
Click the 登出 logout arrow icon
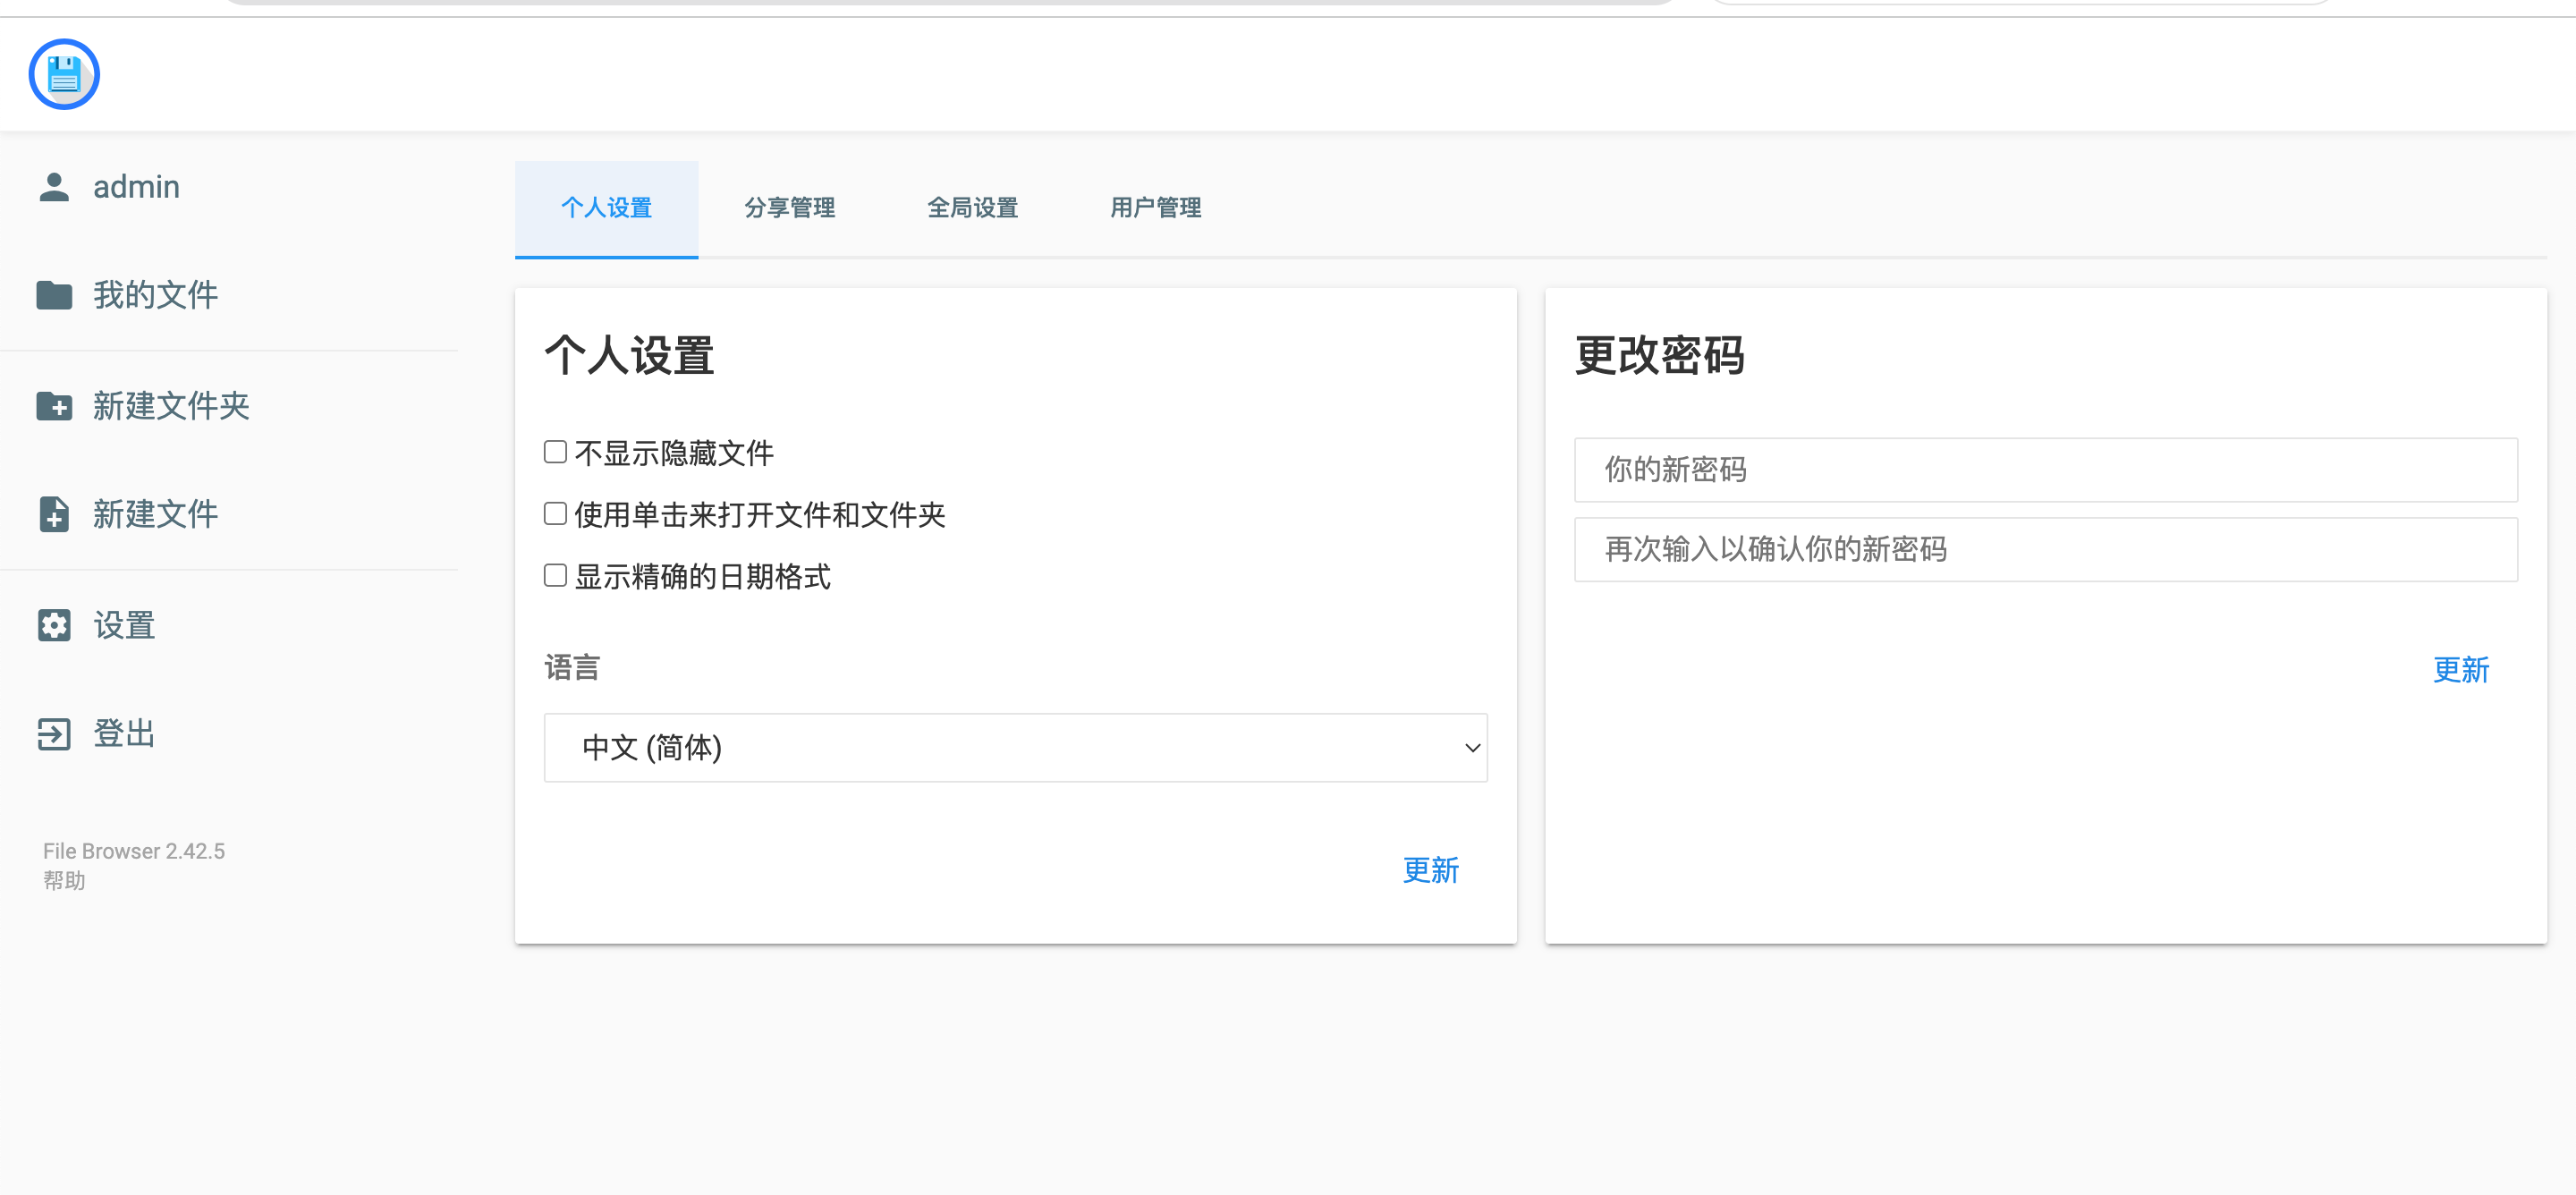[54, 733]
